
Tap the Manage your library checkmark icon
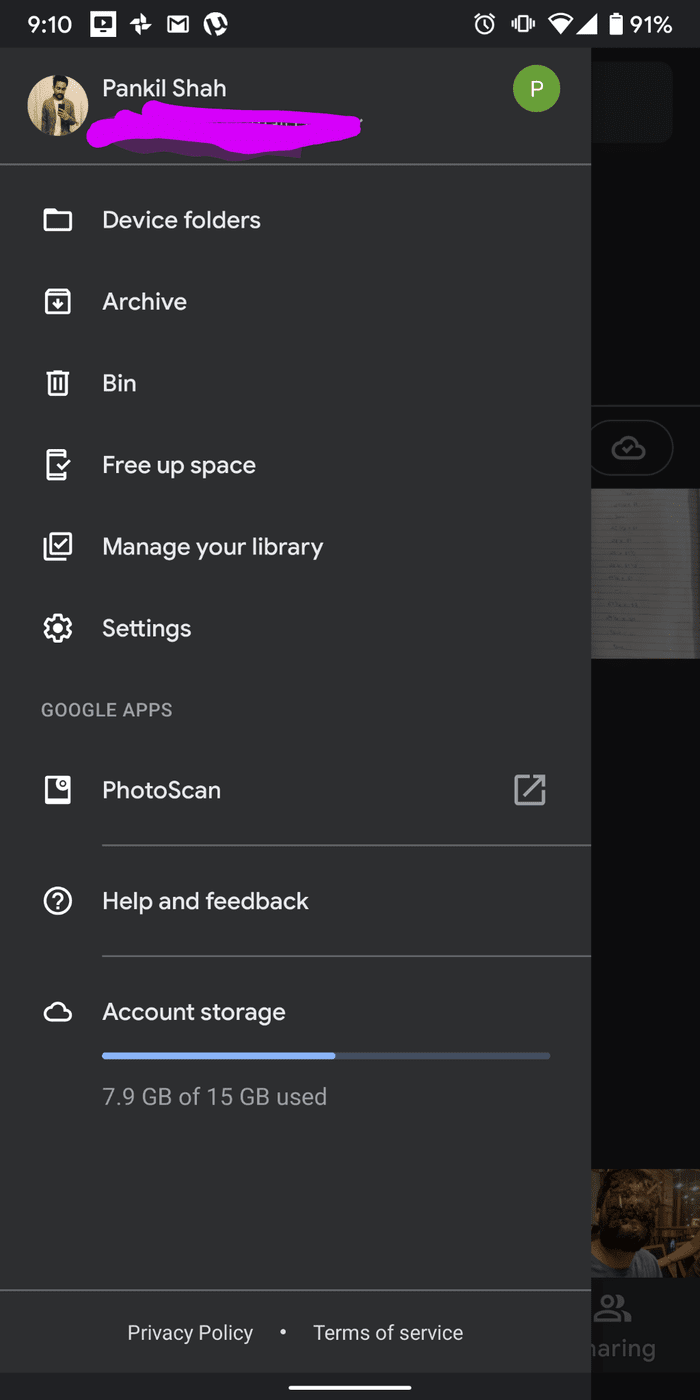[58, 547]
